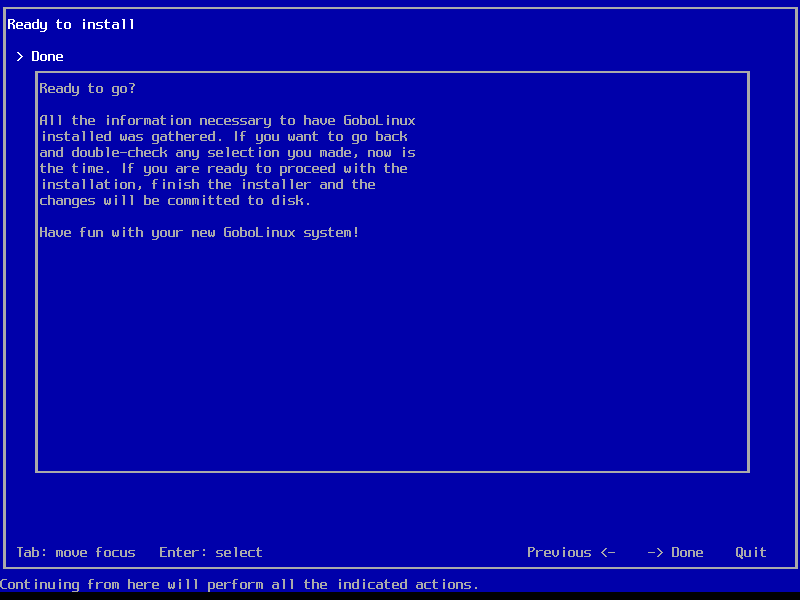Select Quit to exit the installer
The height and width of the screenshot is (600, 800).
(750, 552)
